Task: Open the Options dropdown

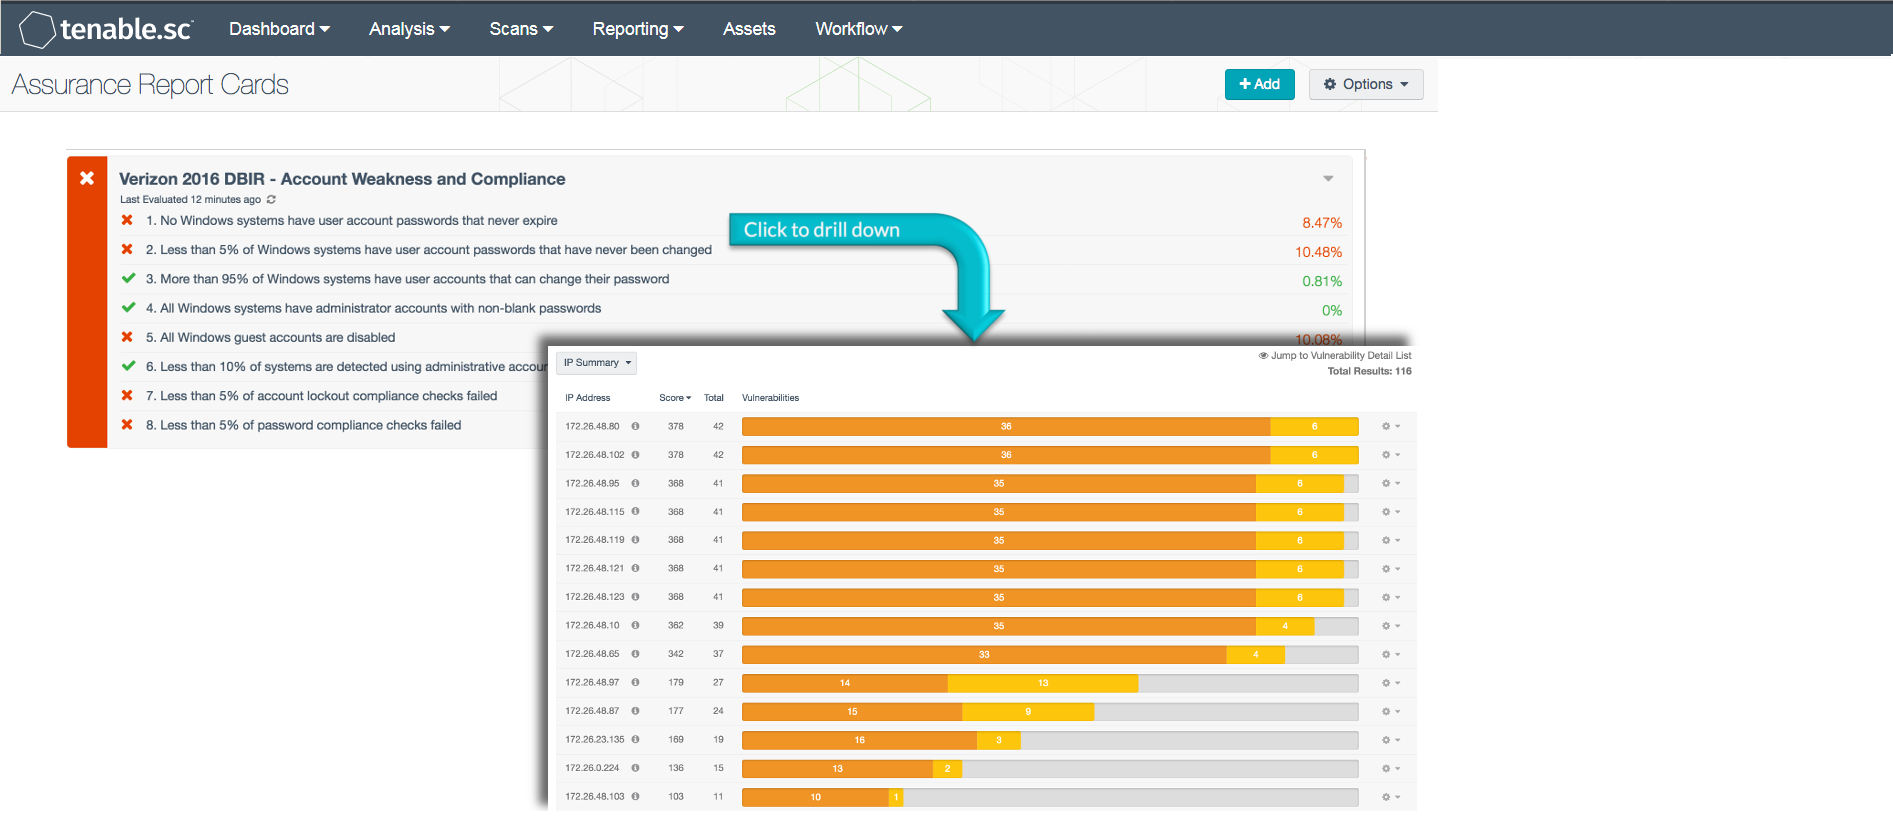Action: (1366, 84)
